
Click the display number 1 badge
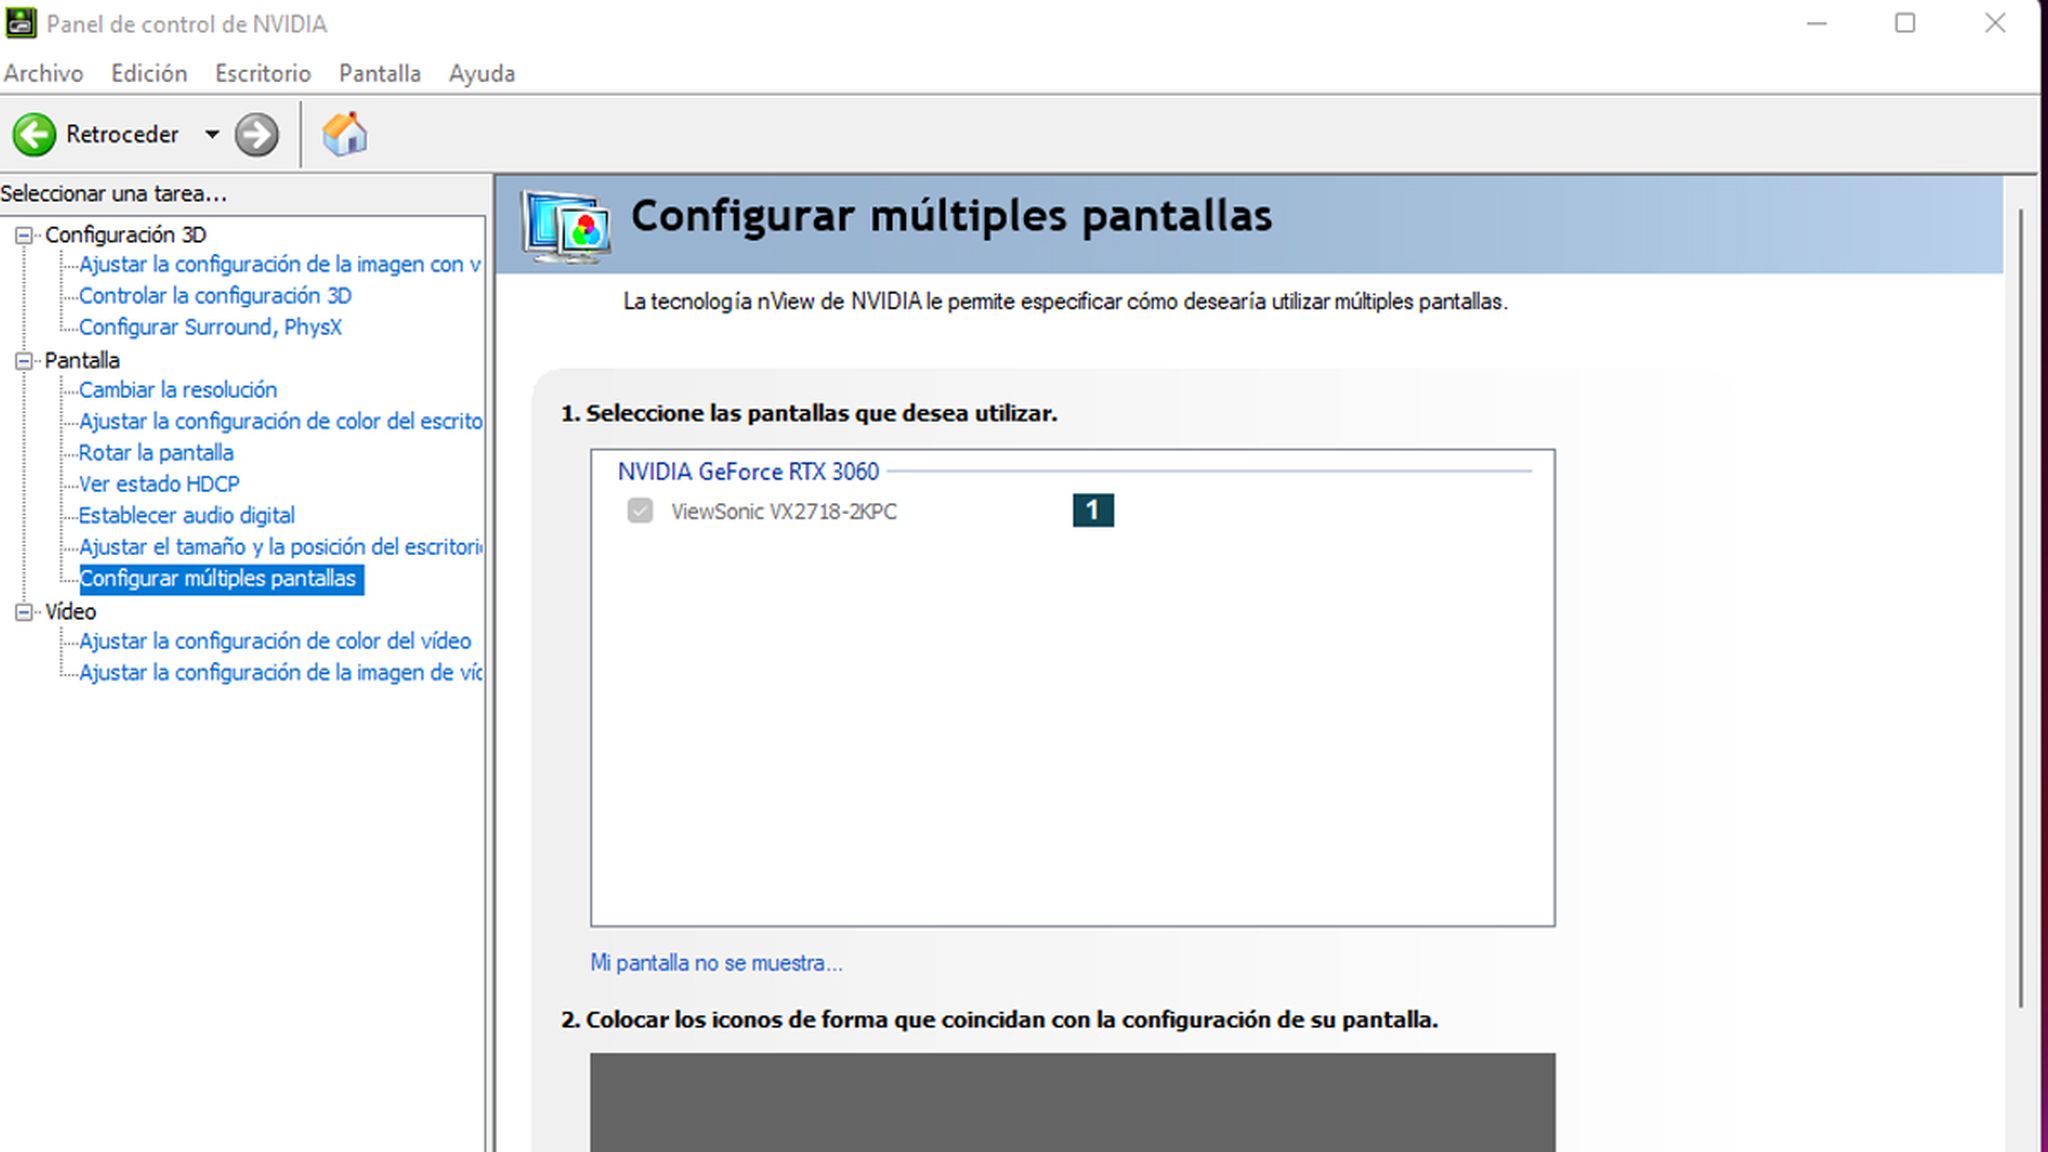pyautogui.click(x=1092, y=510)
